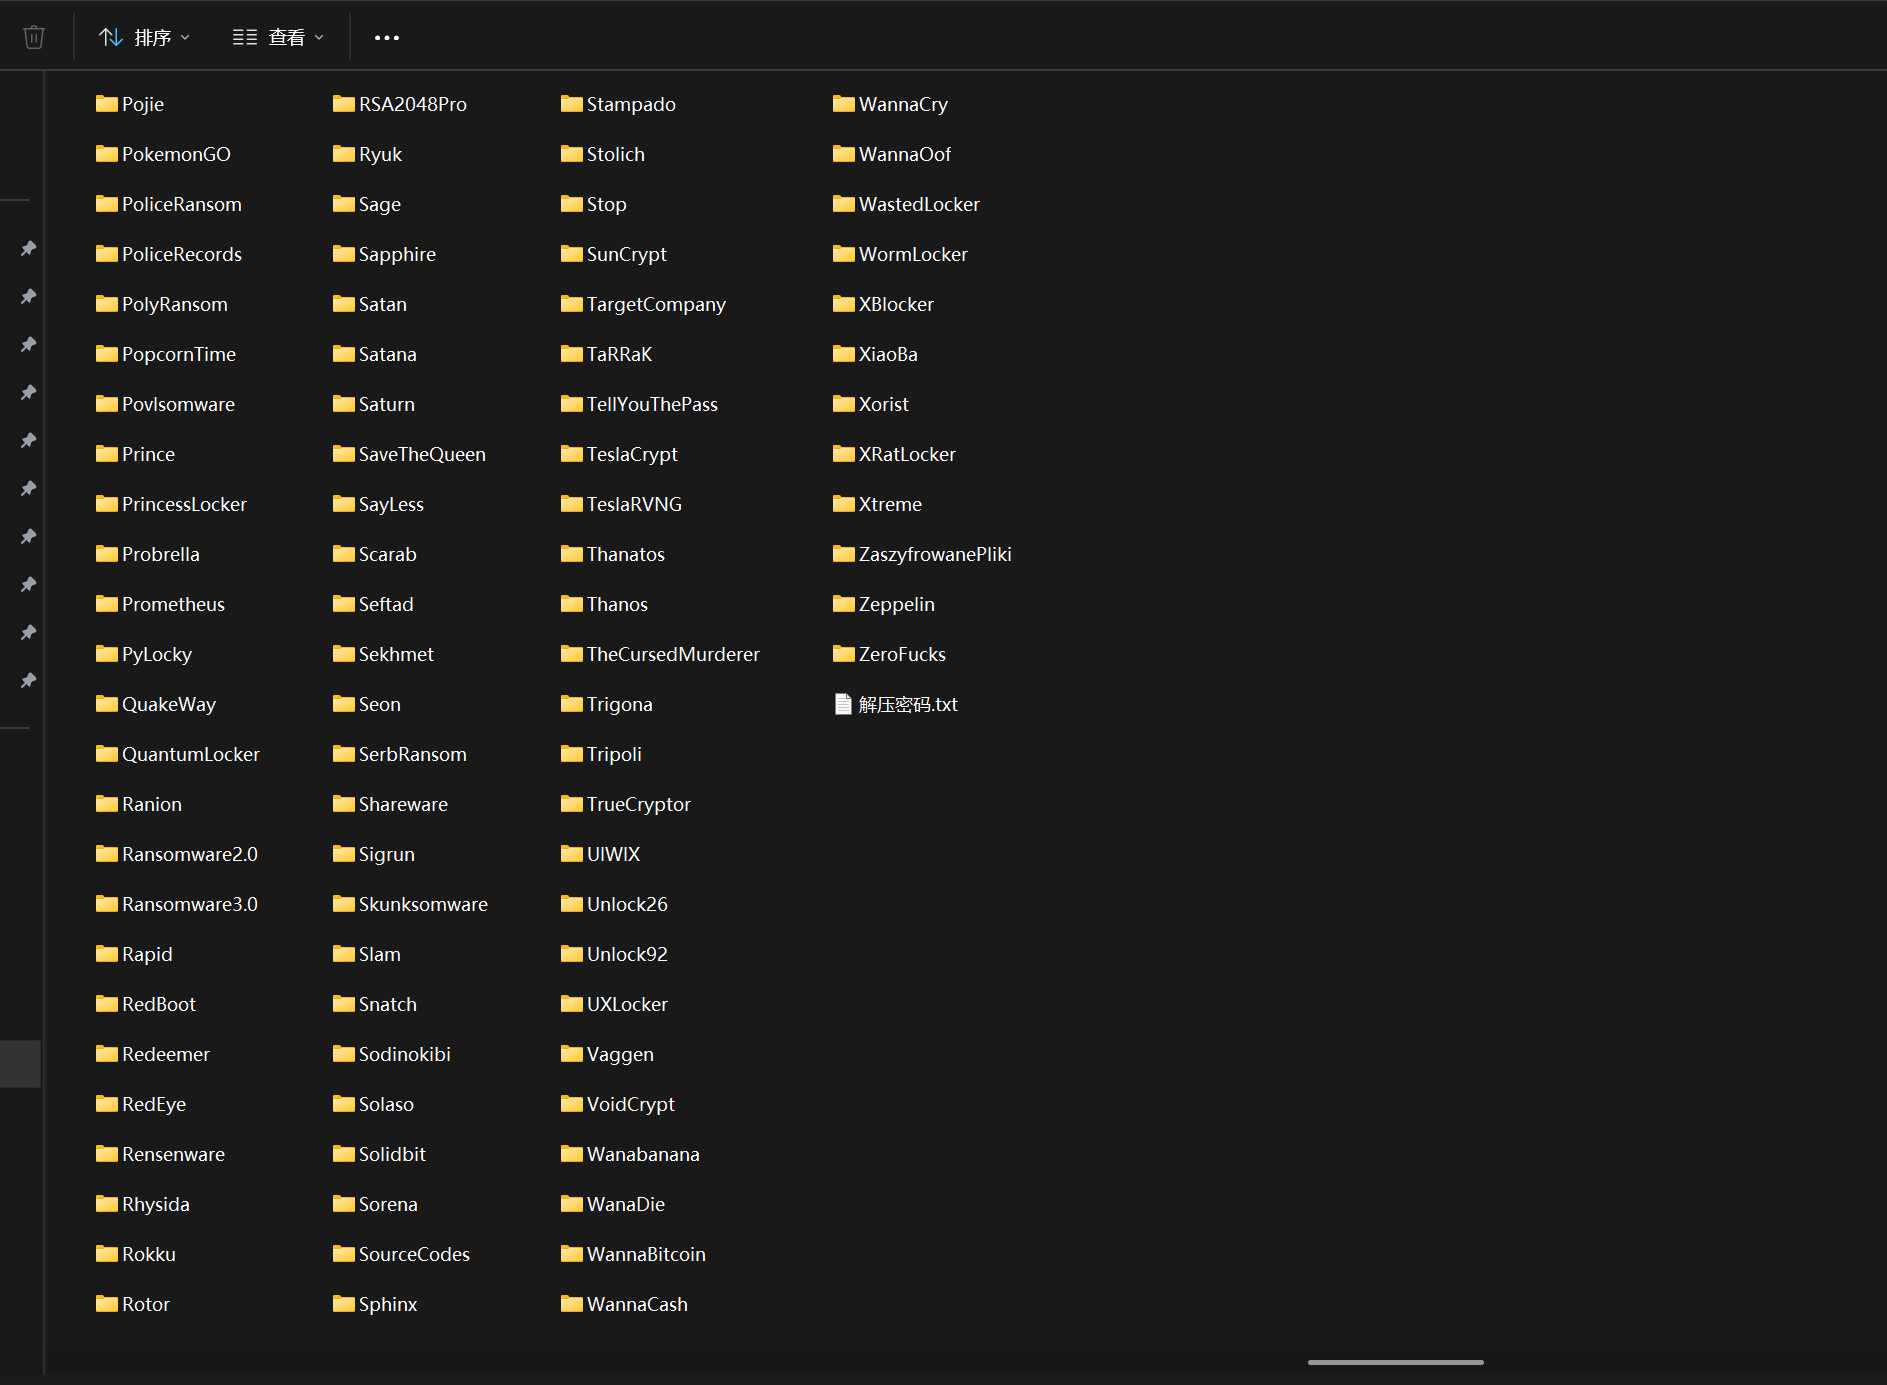Click the Ransomware2.0 folder name

(190, 854)
